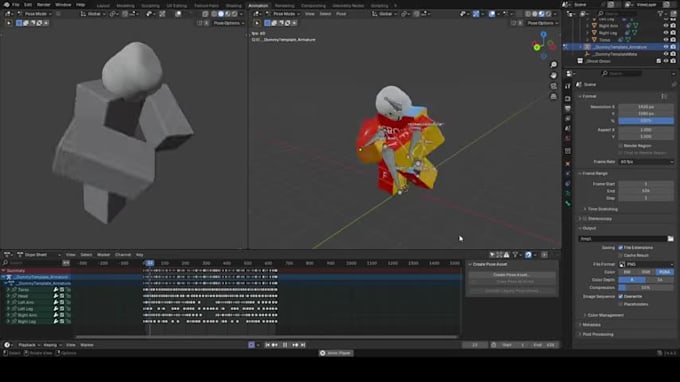Open the File menu
The width and height of the screenshot is (680, 382).
tap(16, 5)
